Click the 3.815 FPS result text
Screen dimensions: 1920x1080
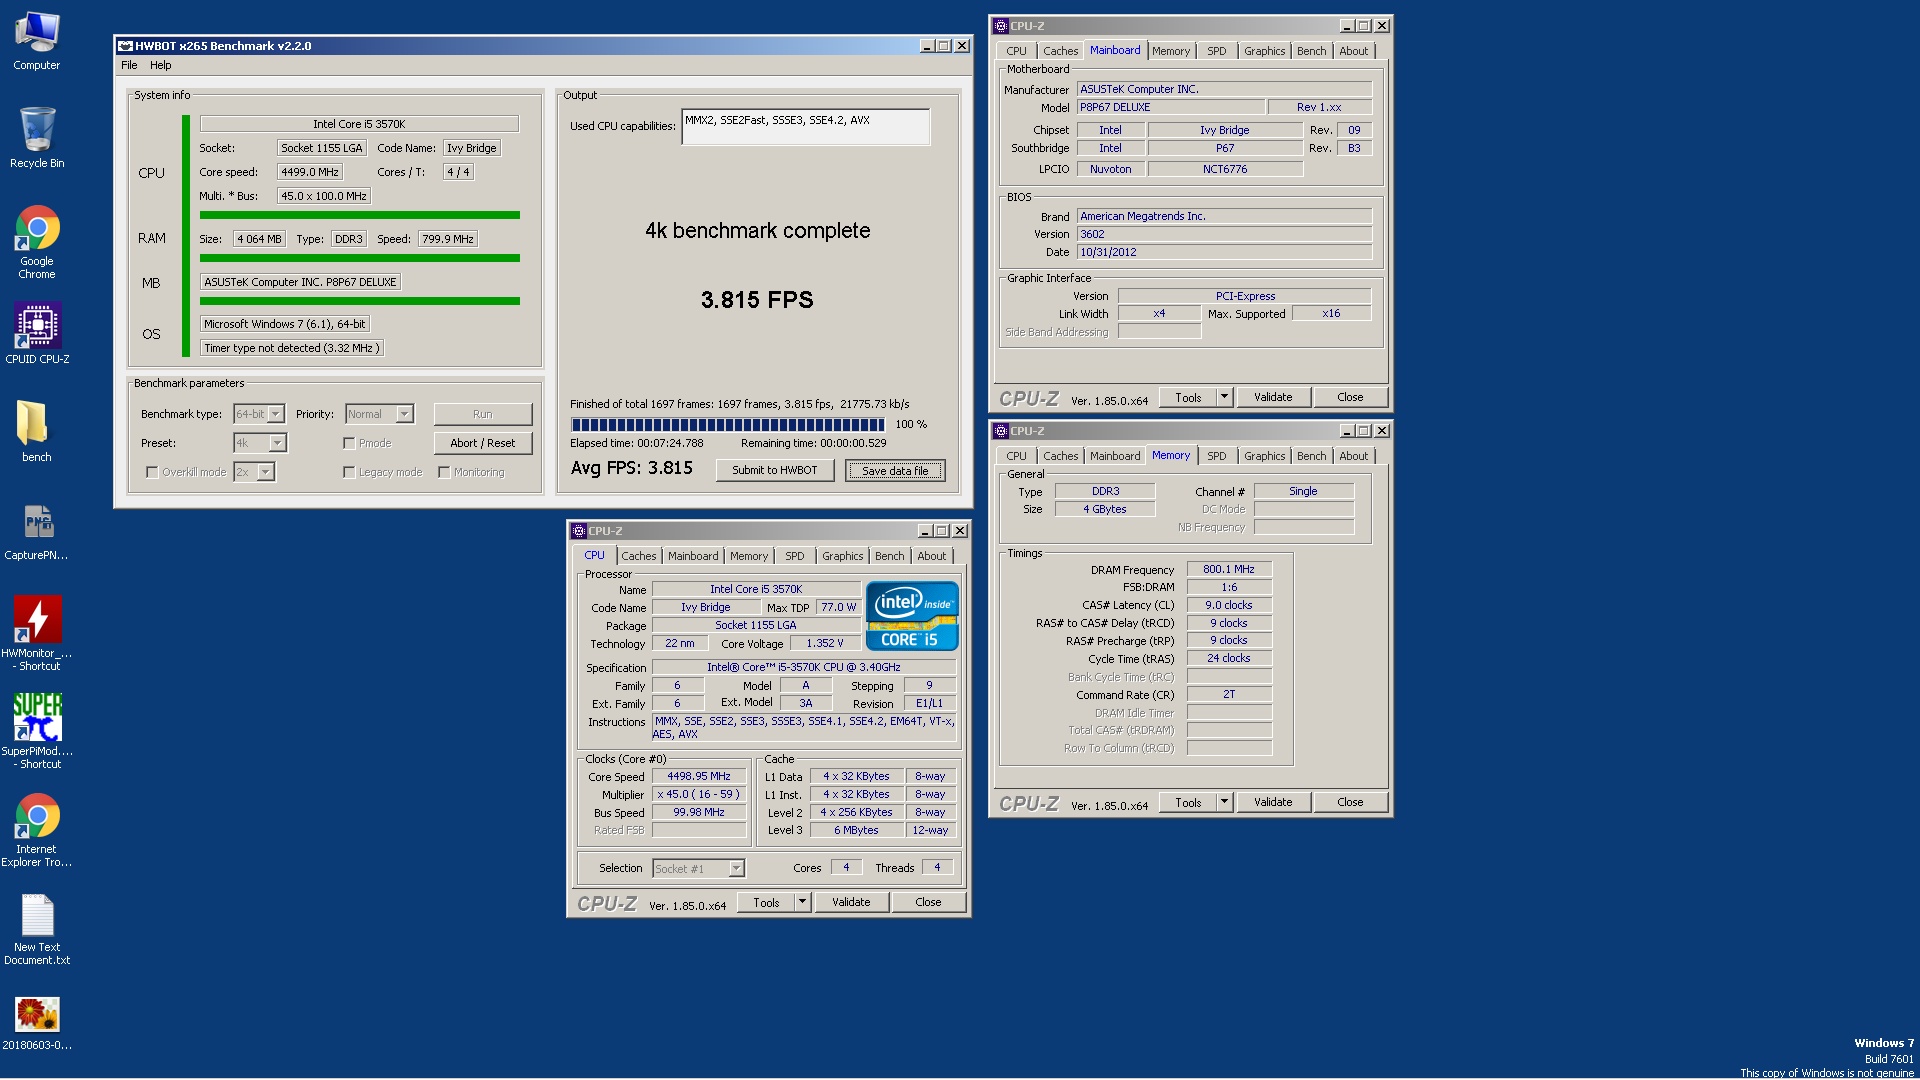(x=757, y=300)
